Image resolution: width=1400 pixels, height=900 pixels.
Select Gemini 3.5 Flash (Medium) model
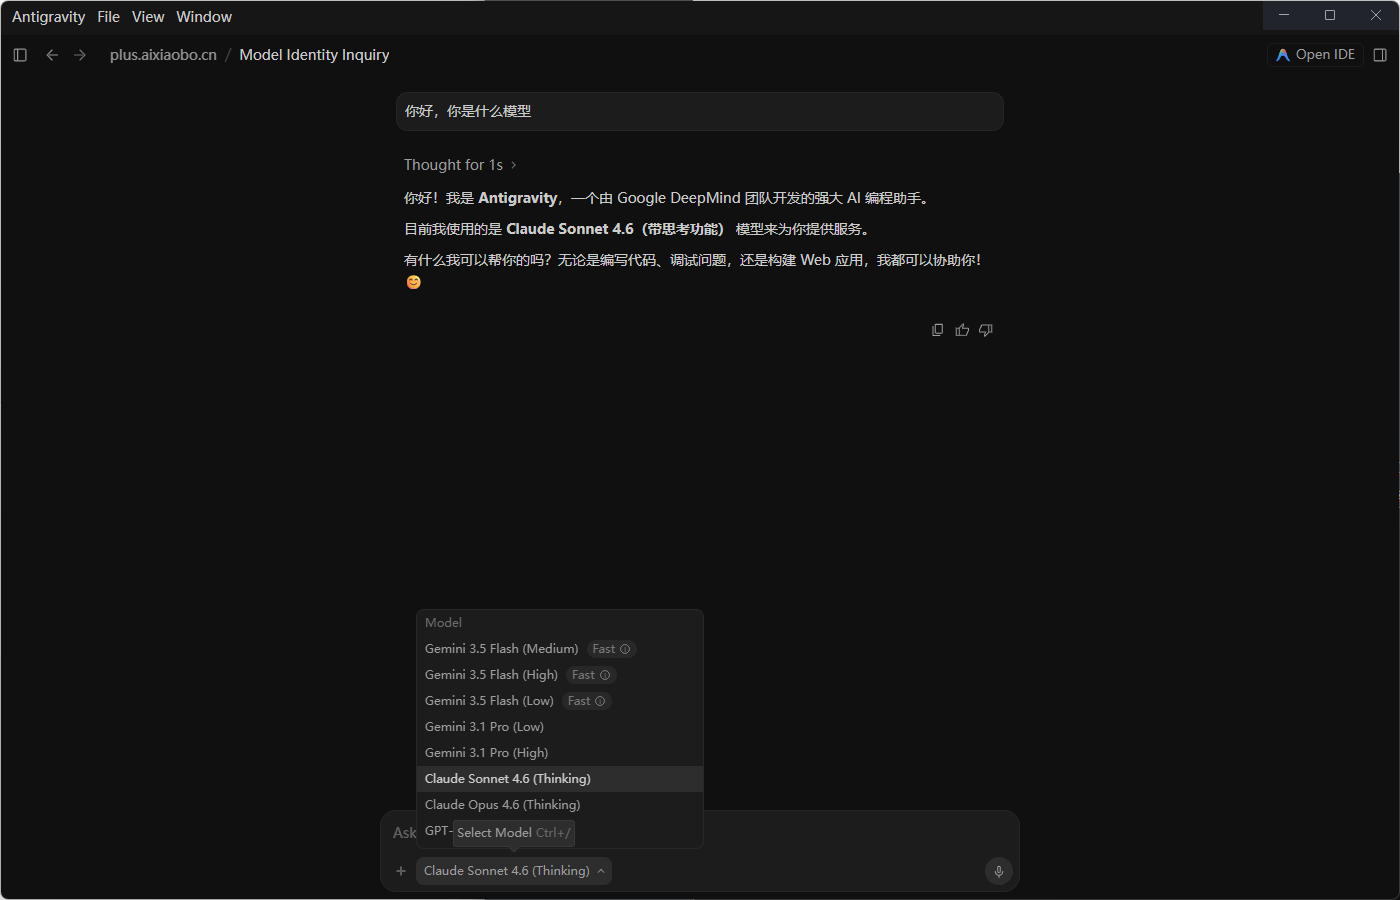560,649
